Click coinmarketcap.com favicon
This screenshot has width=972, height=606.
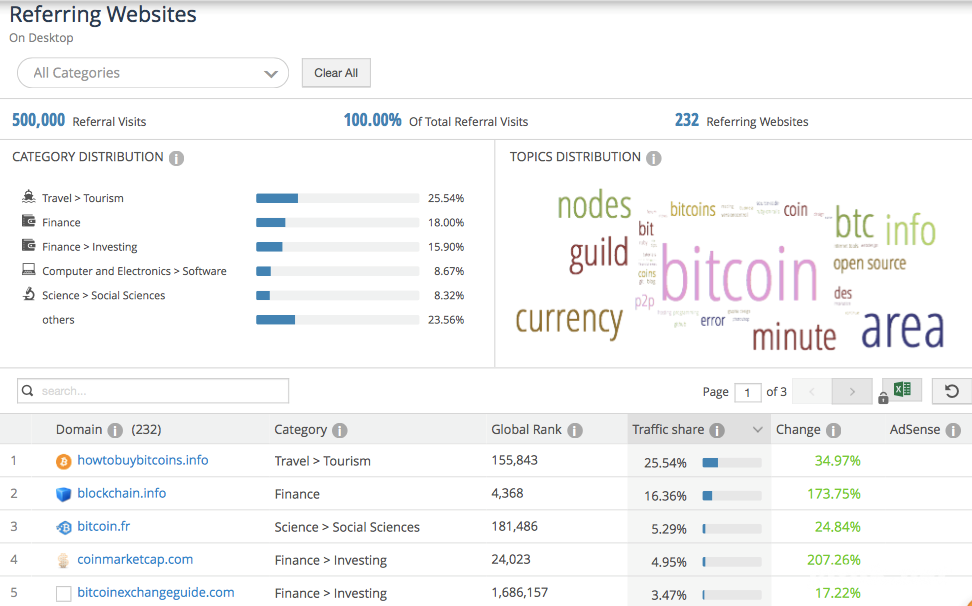(x=63, y=561)
